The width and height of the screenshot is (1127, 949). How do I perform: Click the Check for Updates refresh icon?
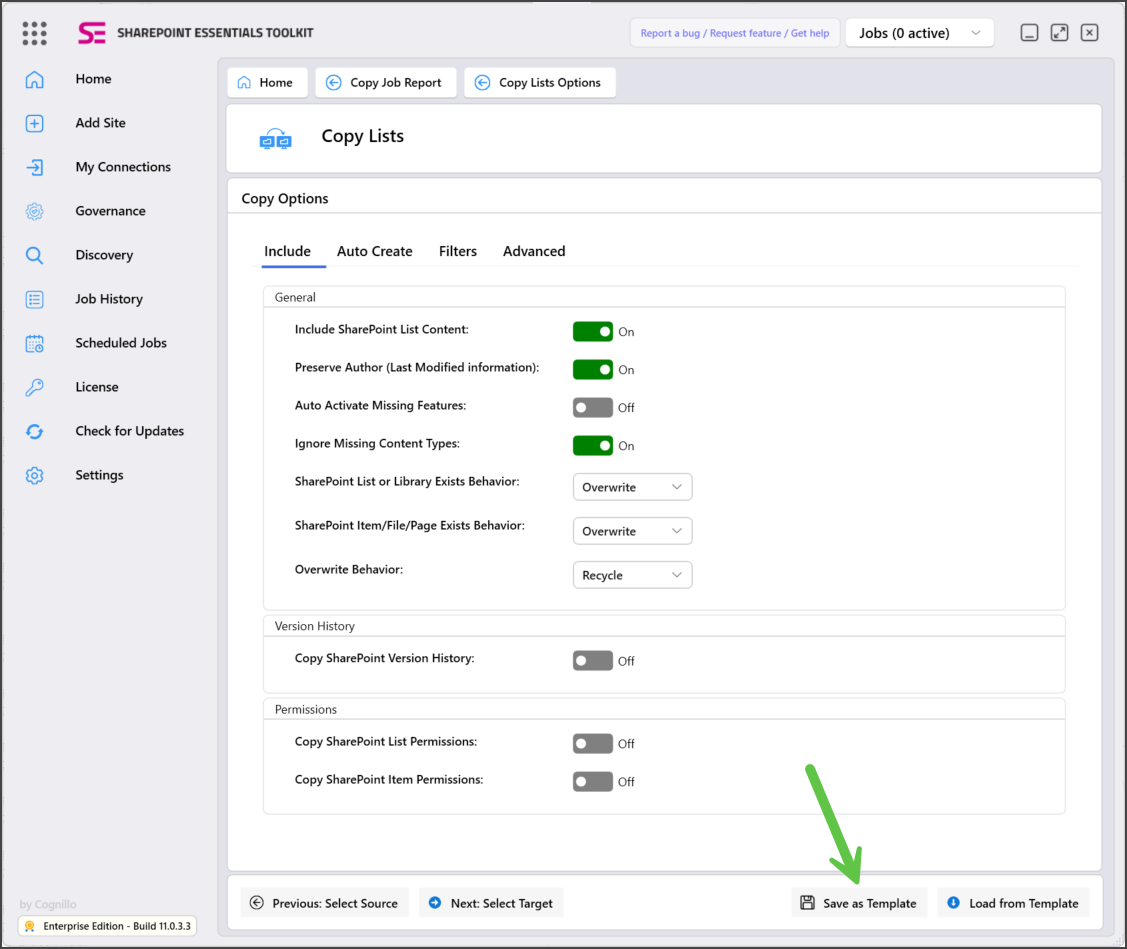pyautogui.click(x=34, y=431)
